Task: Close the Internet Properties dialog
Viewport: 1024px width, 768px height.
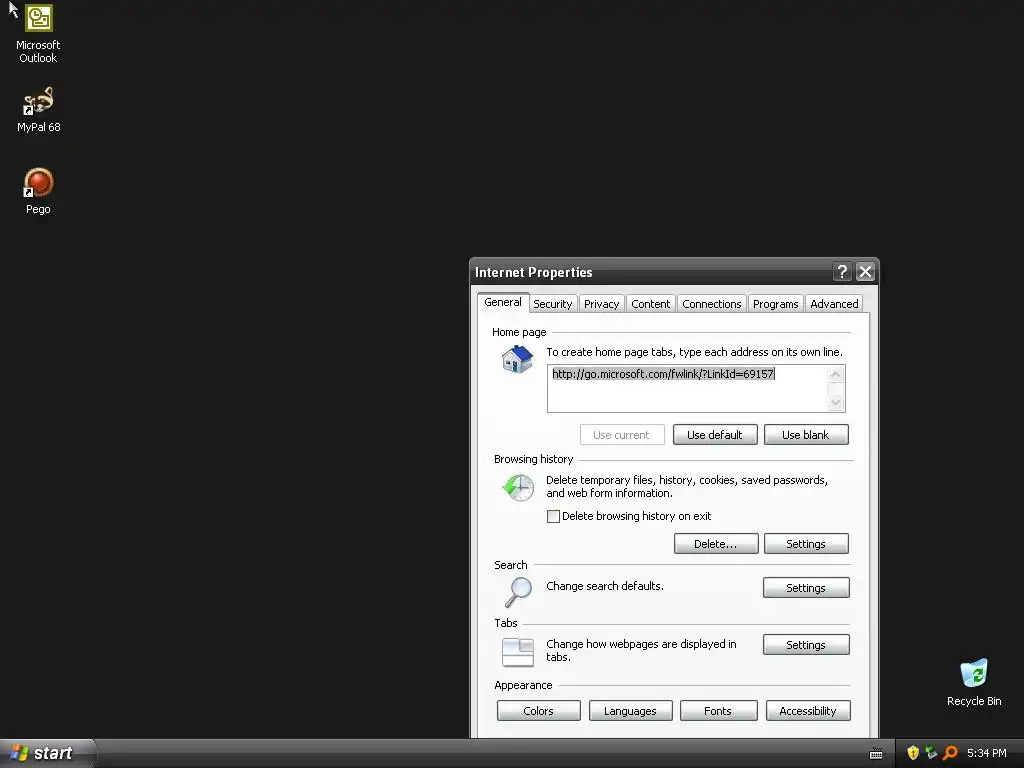Action: (x=865, y=272)
